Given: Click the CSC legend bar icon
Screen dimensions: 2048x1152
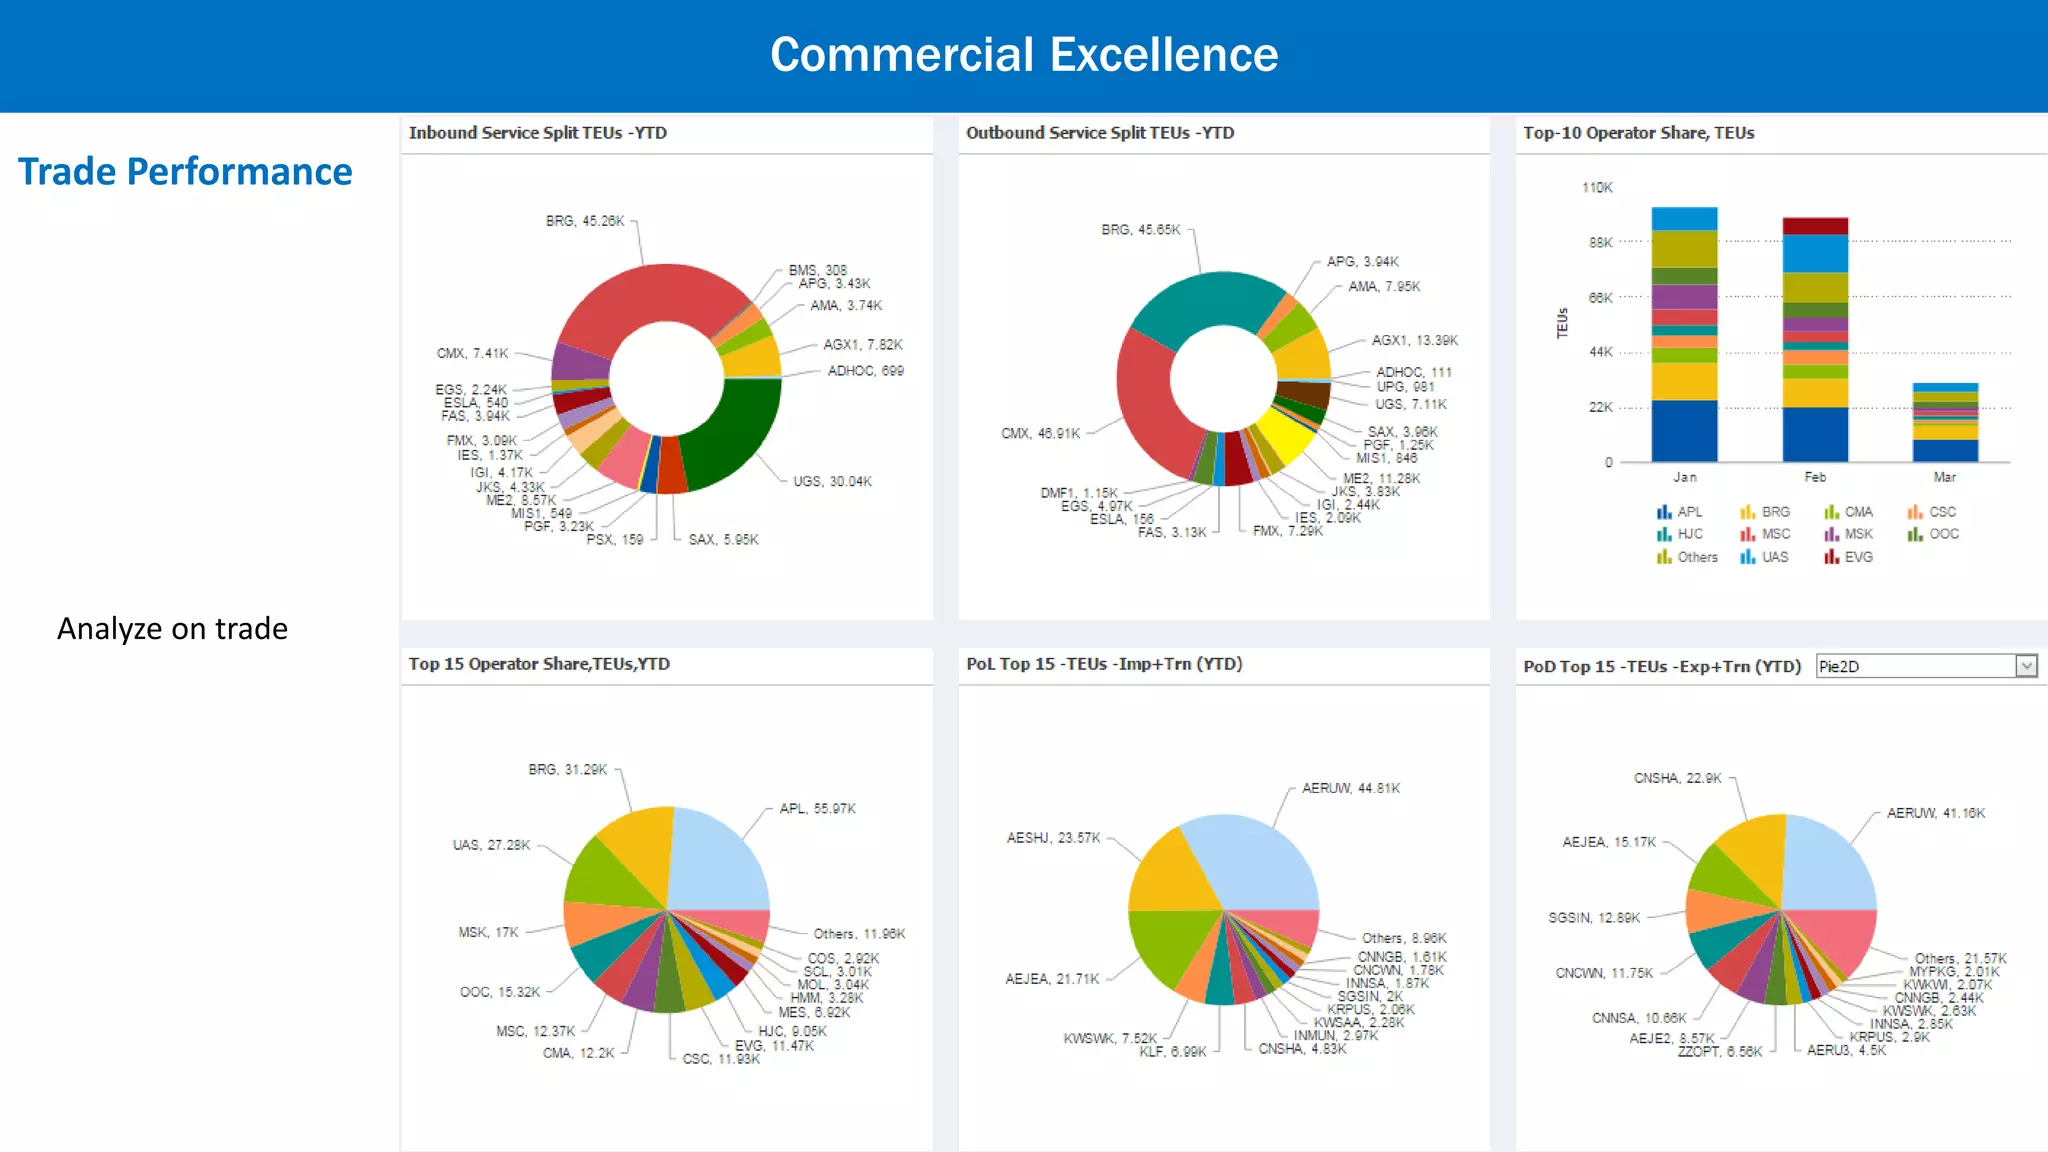Looking at the screenshot, I should point(1914,512).
